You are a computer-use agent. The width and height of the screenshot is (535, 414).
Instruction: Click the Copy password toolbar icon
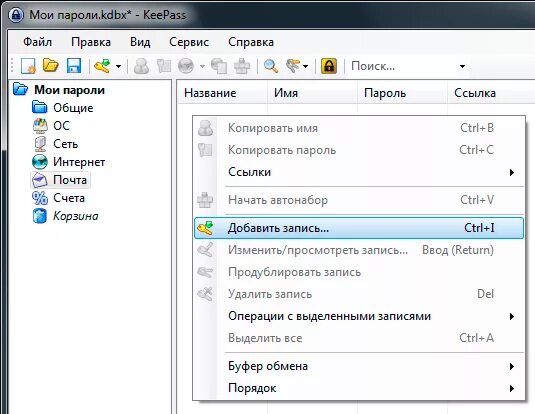164,66
